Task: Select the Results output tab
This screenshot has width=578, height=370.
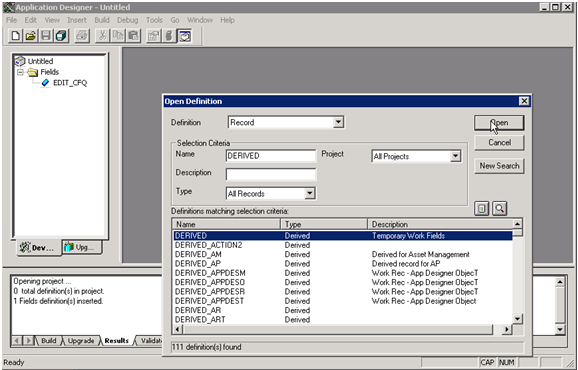Action: click(116, 341)
